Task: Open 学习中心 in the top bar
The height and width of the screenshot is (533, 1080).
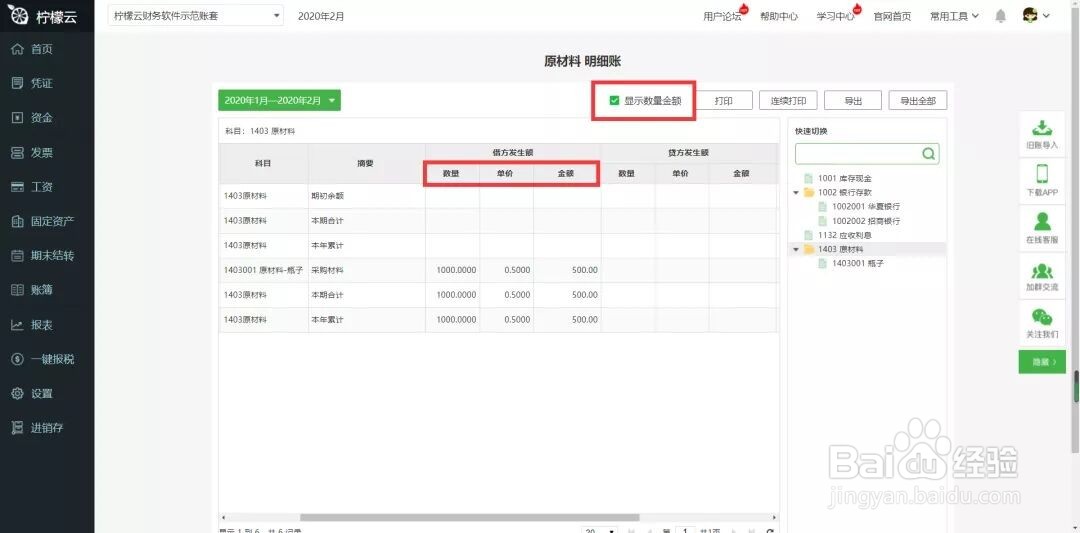Action: (x=835, y=16)
